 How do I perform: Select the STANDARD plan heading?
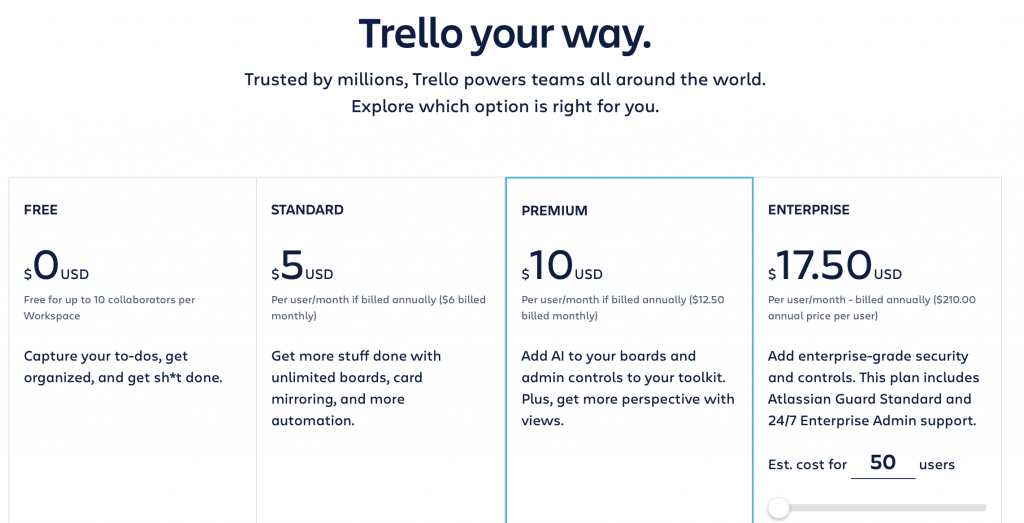click(307, 210)
